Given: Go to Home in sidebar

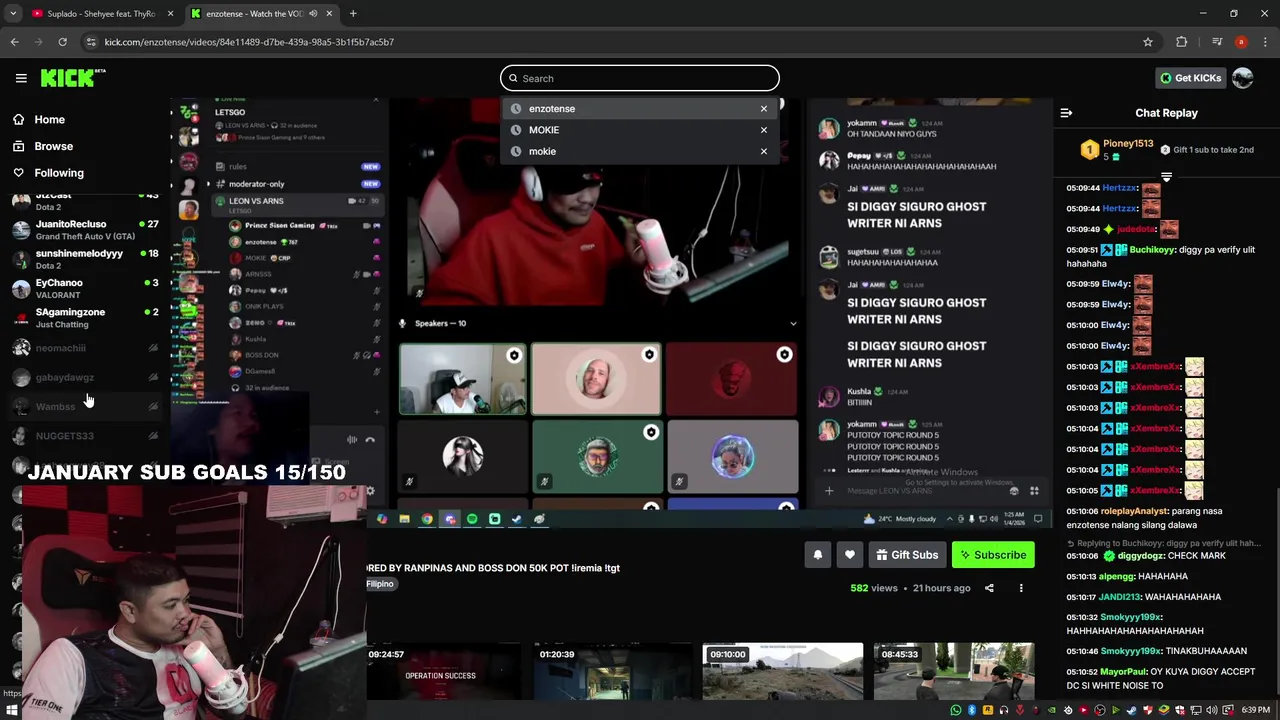Looking at the screenshot, I should (49, 119).
